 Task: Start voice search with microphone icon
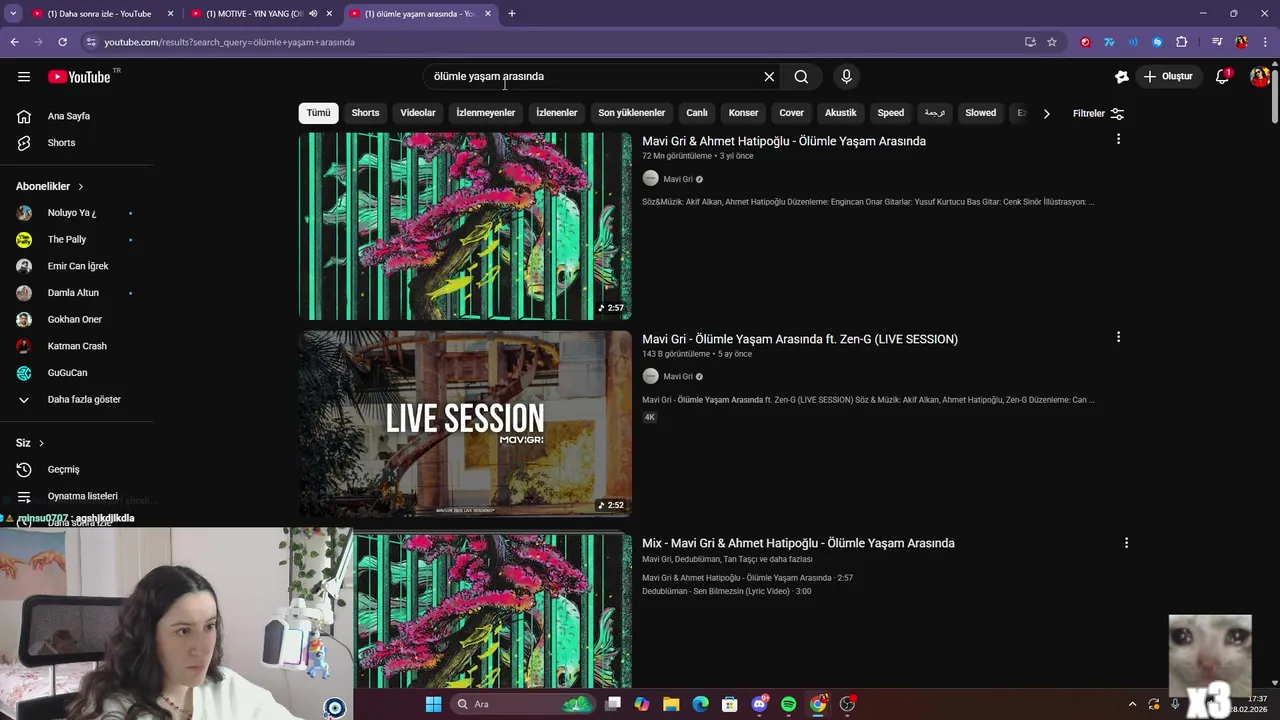846,76
